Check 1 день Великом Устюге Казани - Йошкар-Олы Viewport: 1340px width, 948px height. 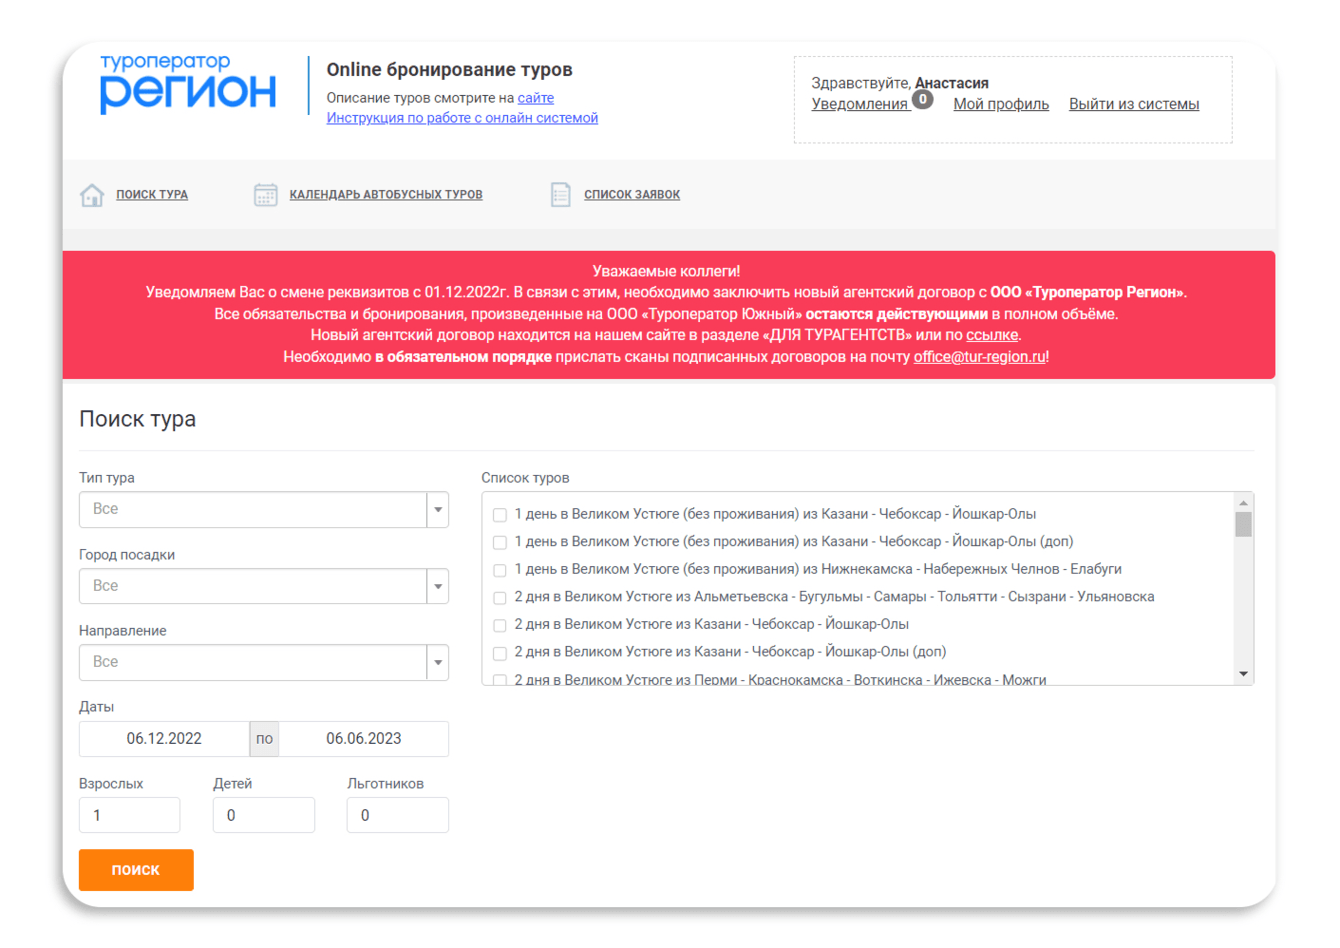(x=500, y=515)
